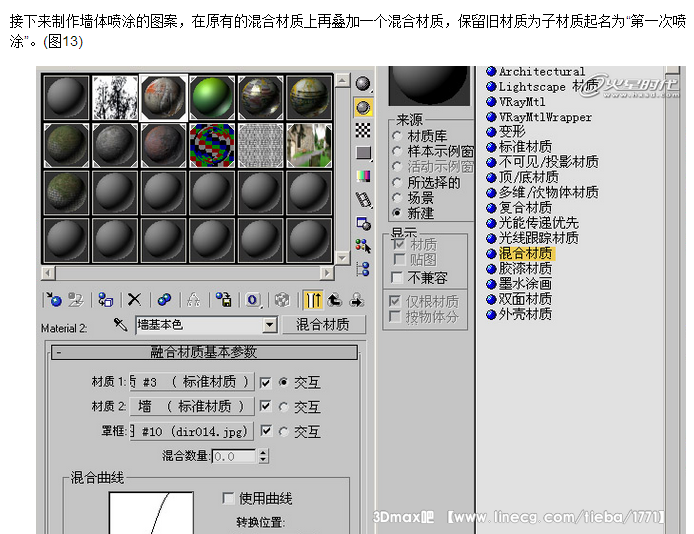Click the 材质 2 墙 标准材质 button

[x=192, y=406]
